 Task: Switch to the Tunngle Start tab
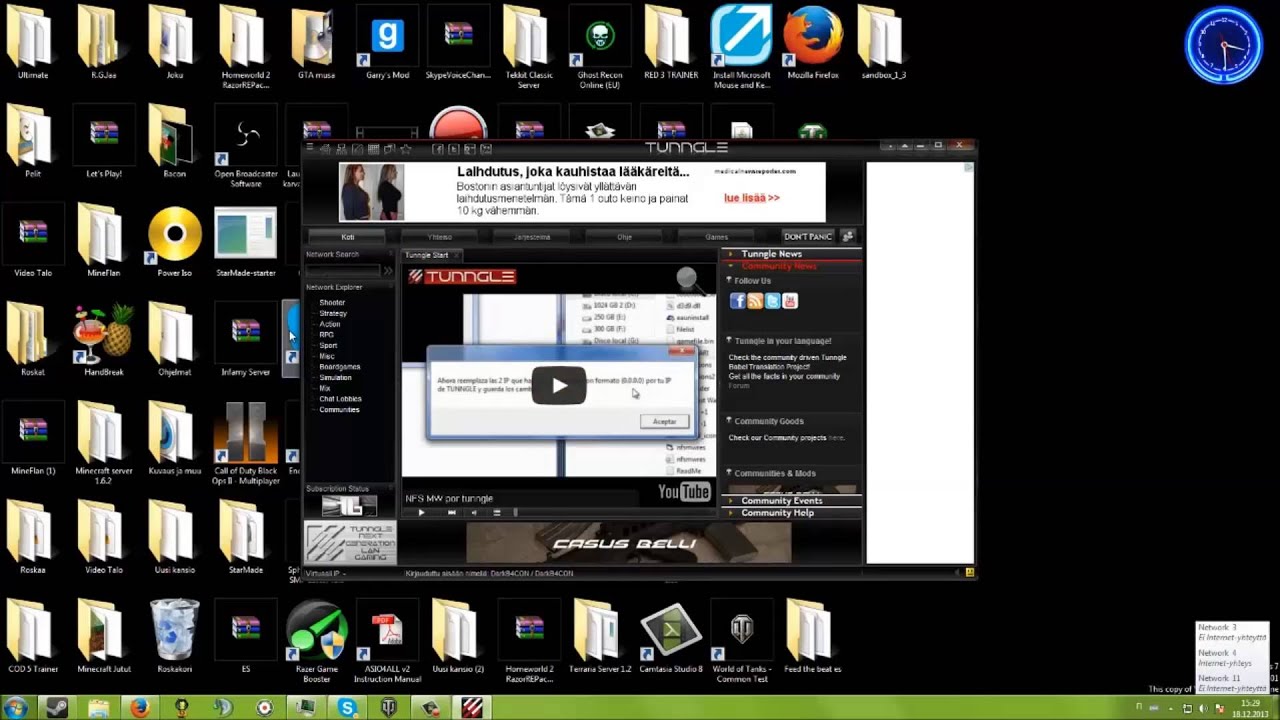click(x=427, y=255)
